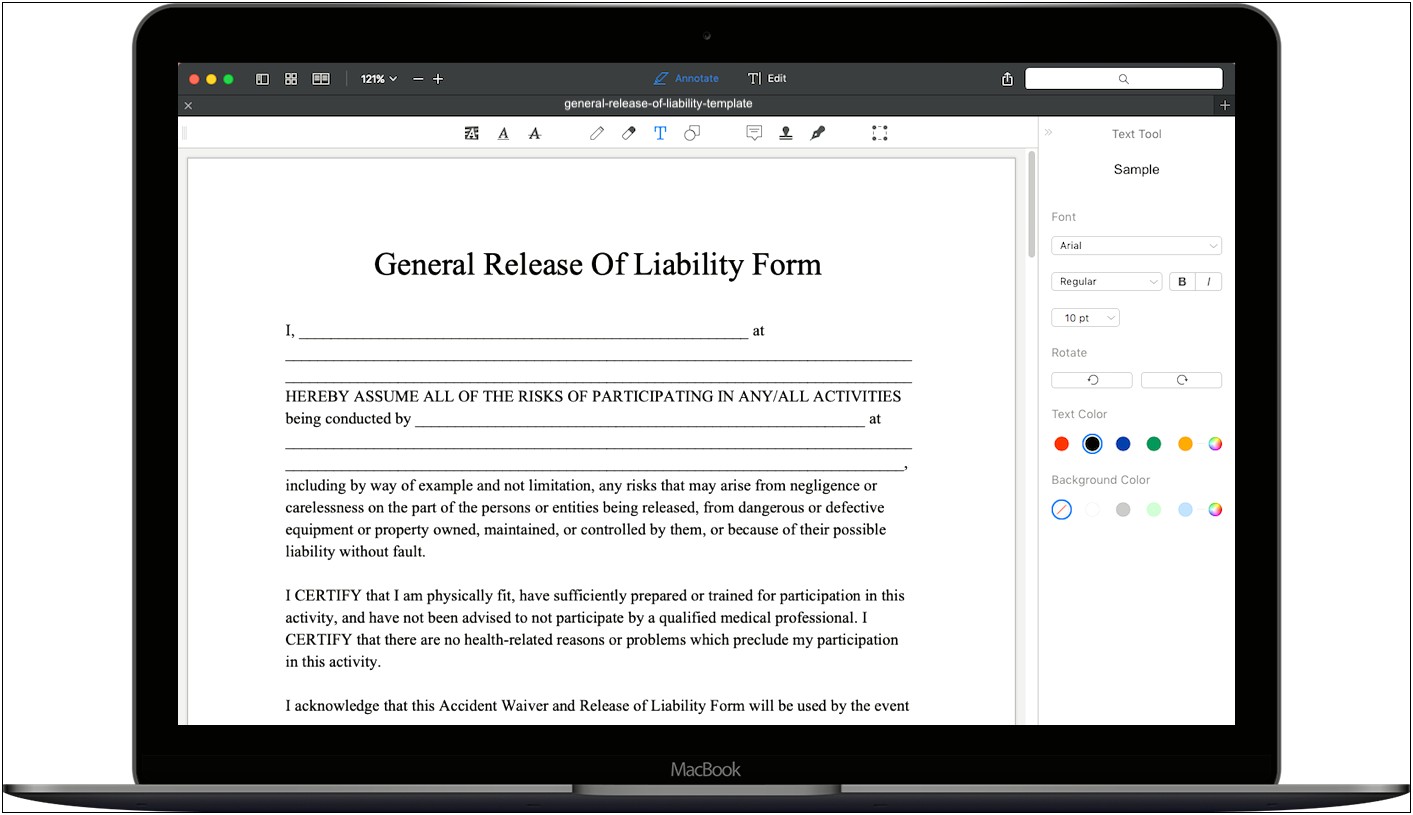Open the Regular font style dropdown

(1106, 282)
